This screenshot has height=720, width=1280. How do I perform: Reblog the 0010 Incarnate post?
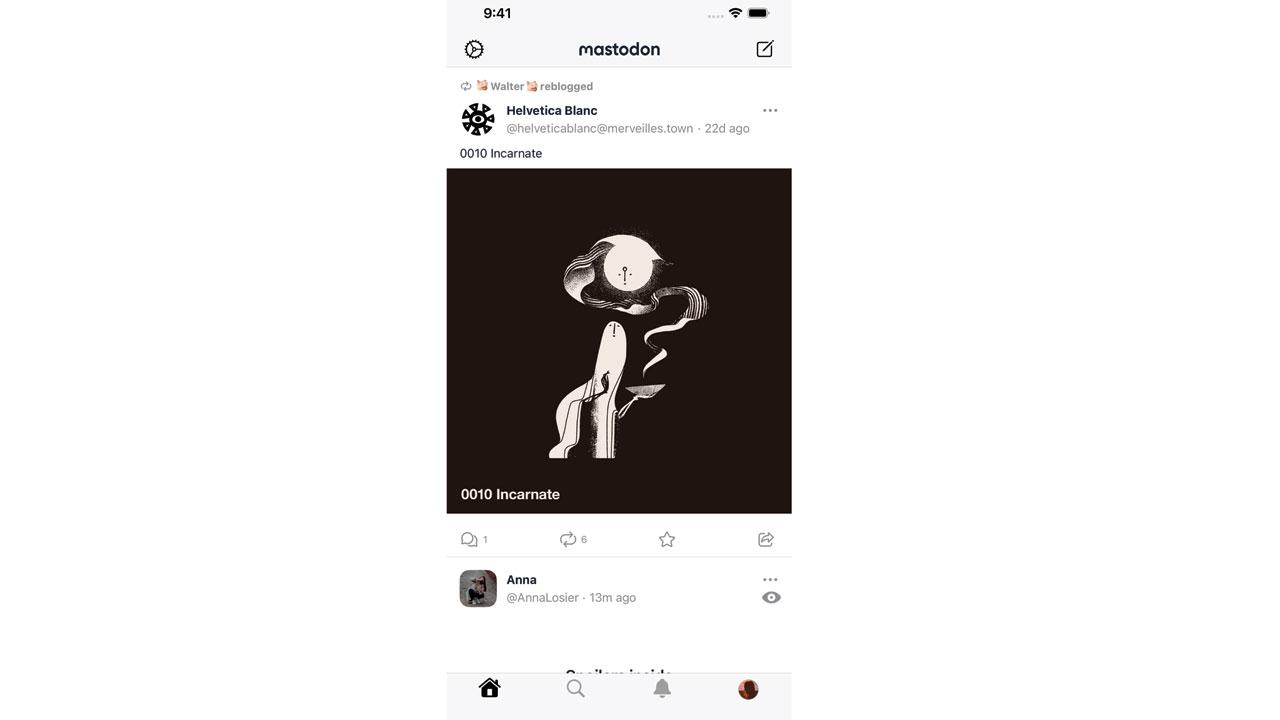tap(573, 539)
